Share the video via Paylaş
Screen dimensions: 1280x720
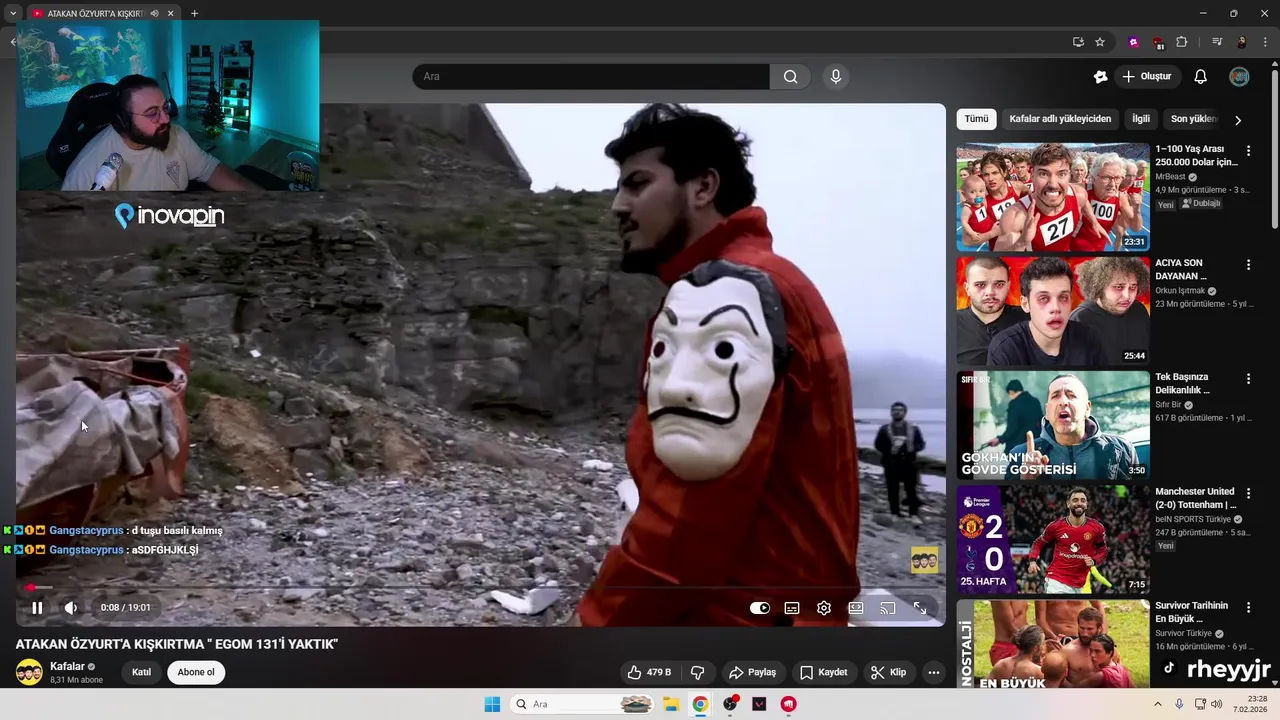[753, 672]
